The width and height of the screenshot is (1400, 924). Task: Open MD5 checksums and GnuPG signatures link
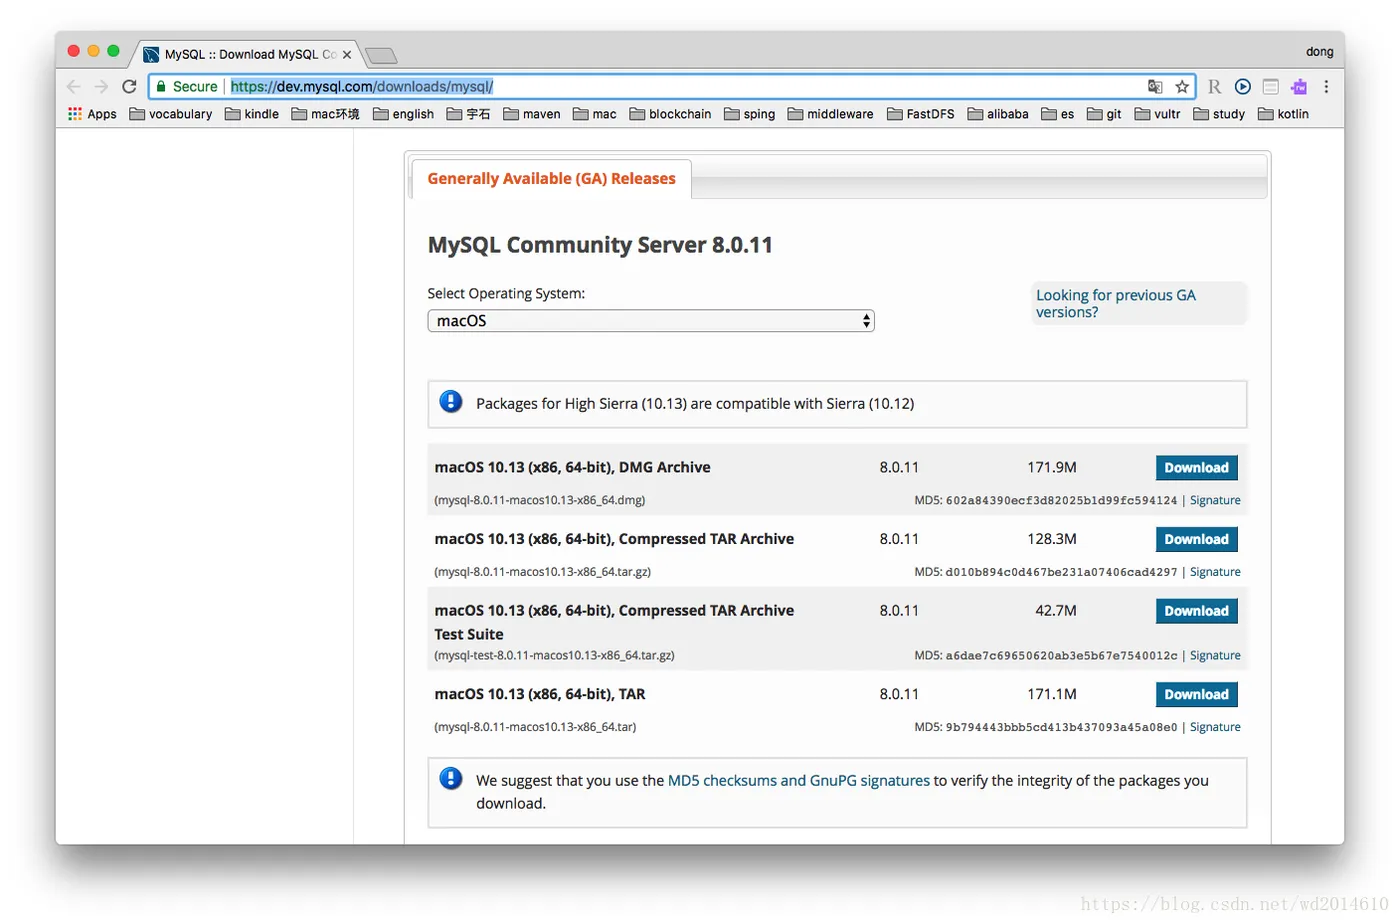click(798, 781)
